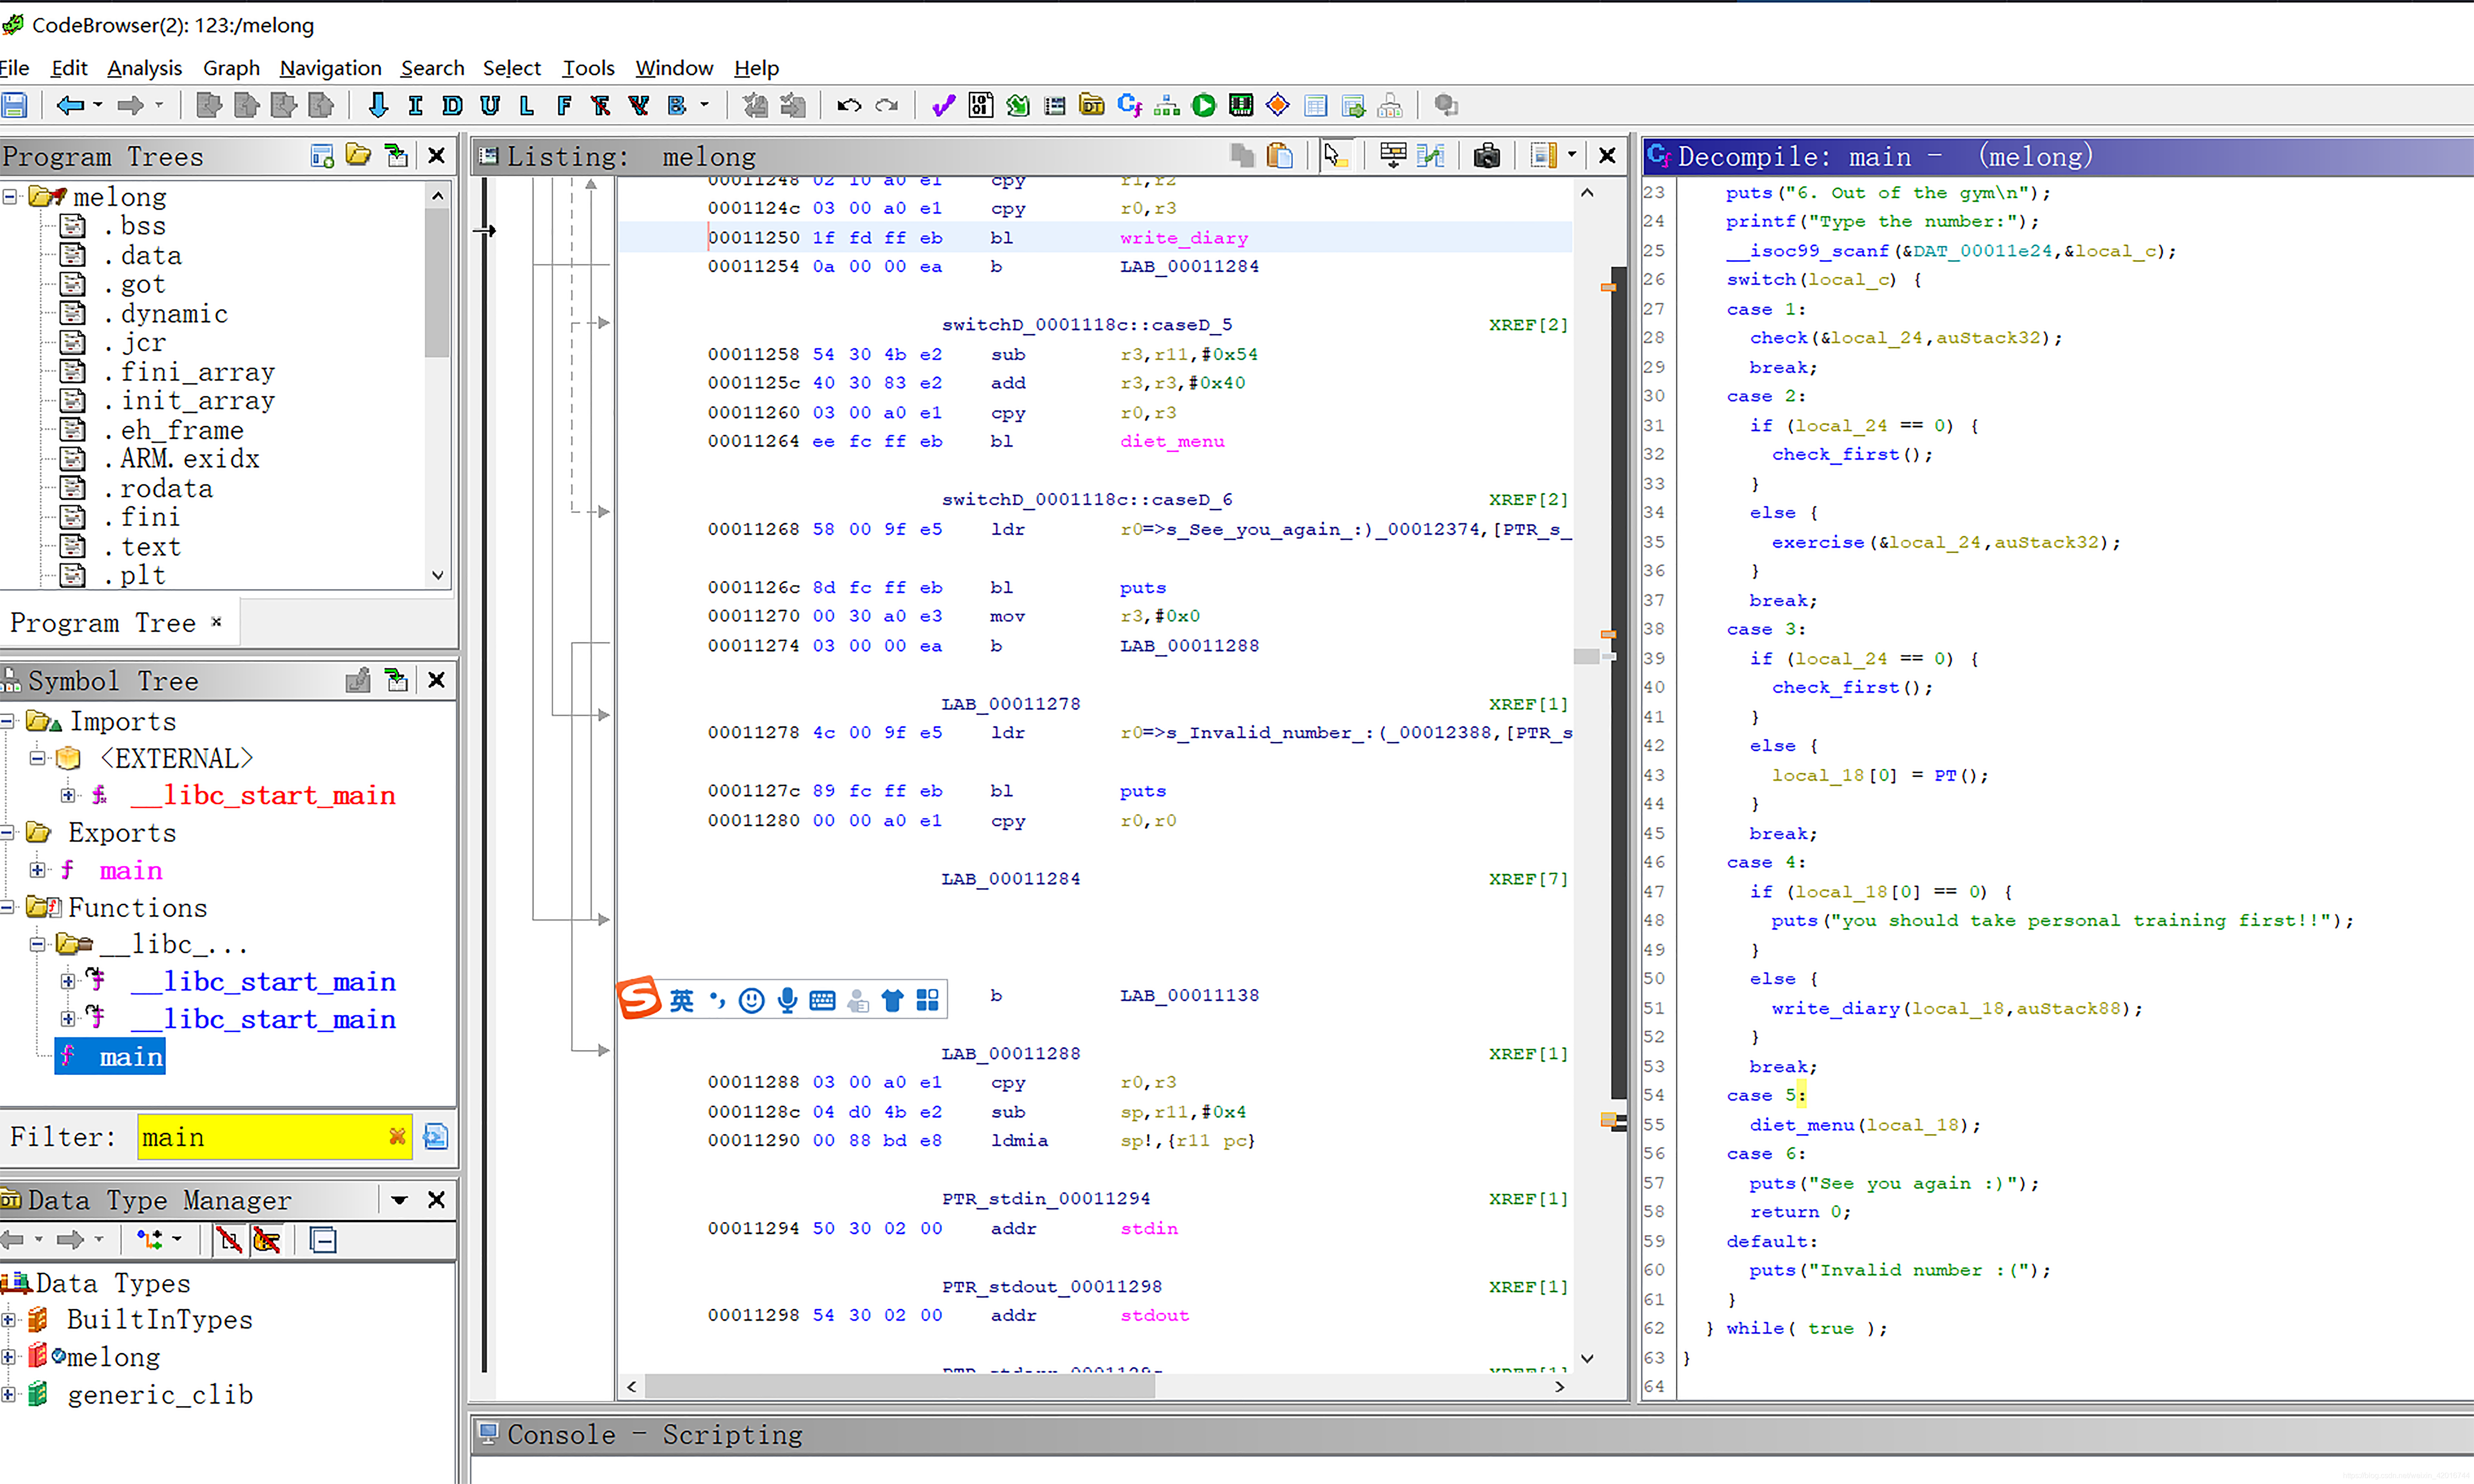2474x1484 pixels.
Task: Click LAB_00011284 branch target in Listing
Action: 1189,266
